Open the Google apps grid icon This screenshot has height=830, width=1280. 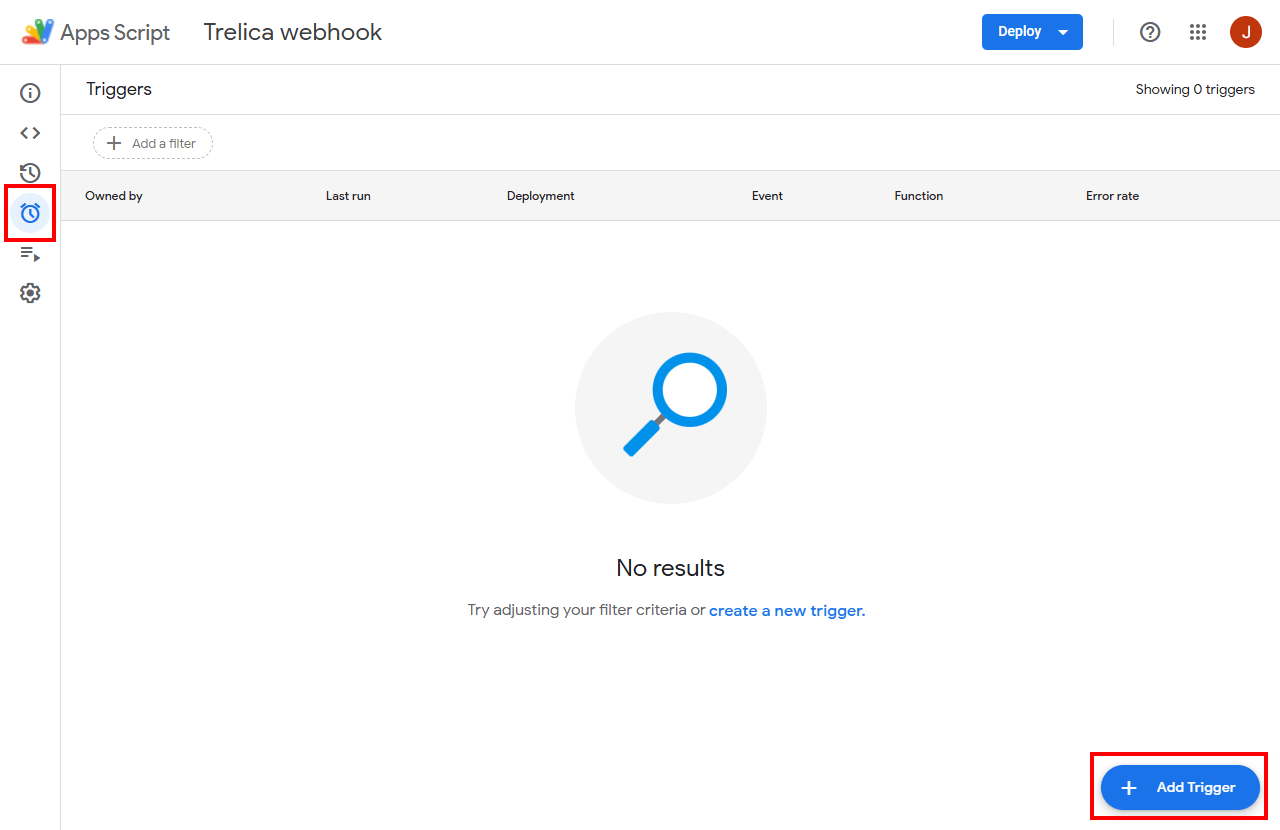pos(1198,32)
